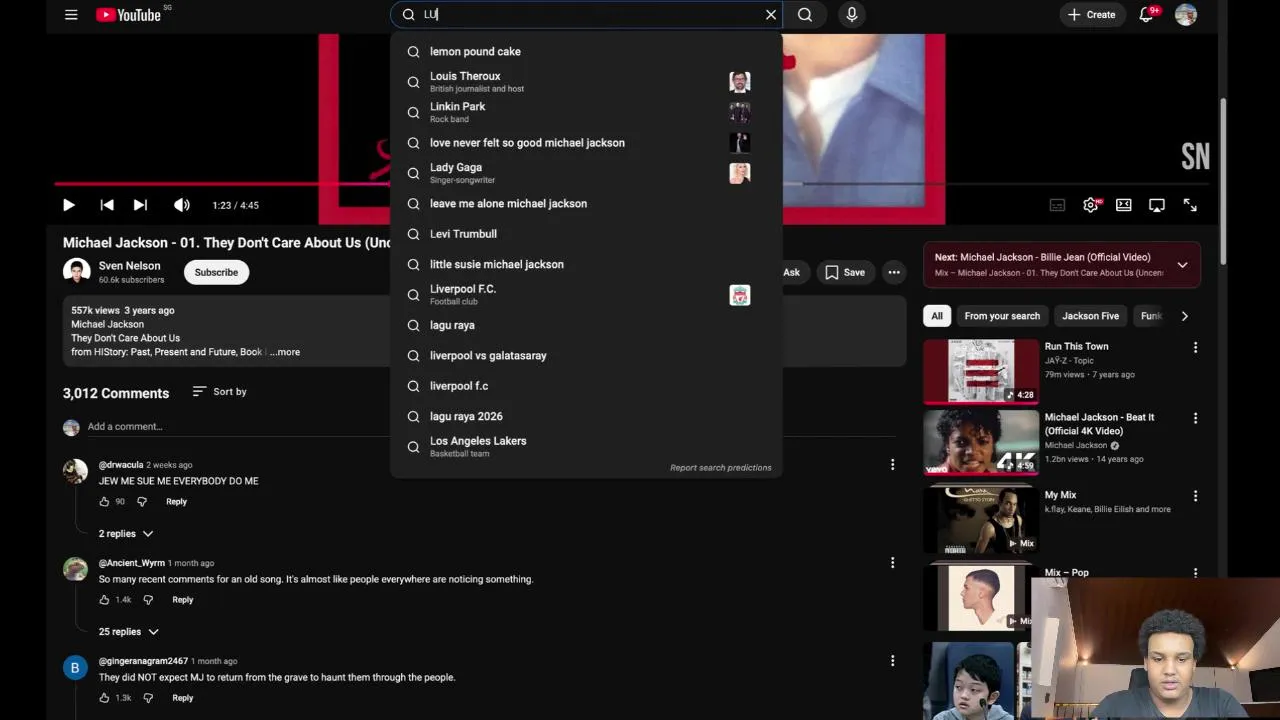The image size is (1280, 720).
Task: Expand '25 replies' thread
Action: point(129,632)
